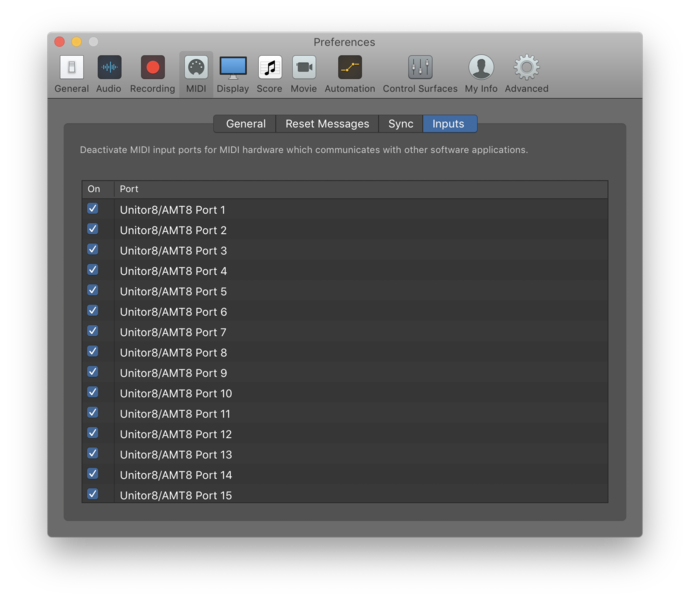Open My Info preferences pane
Image resolution: width=690 pixels, height=600 pixels.
click(x=481, y=74)
